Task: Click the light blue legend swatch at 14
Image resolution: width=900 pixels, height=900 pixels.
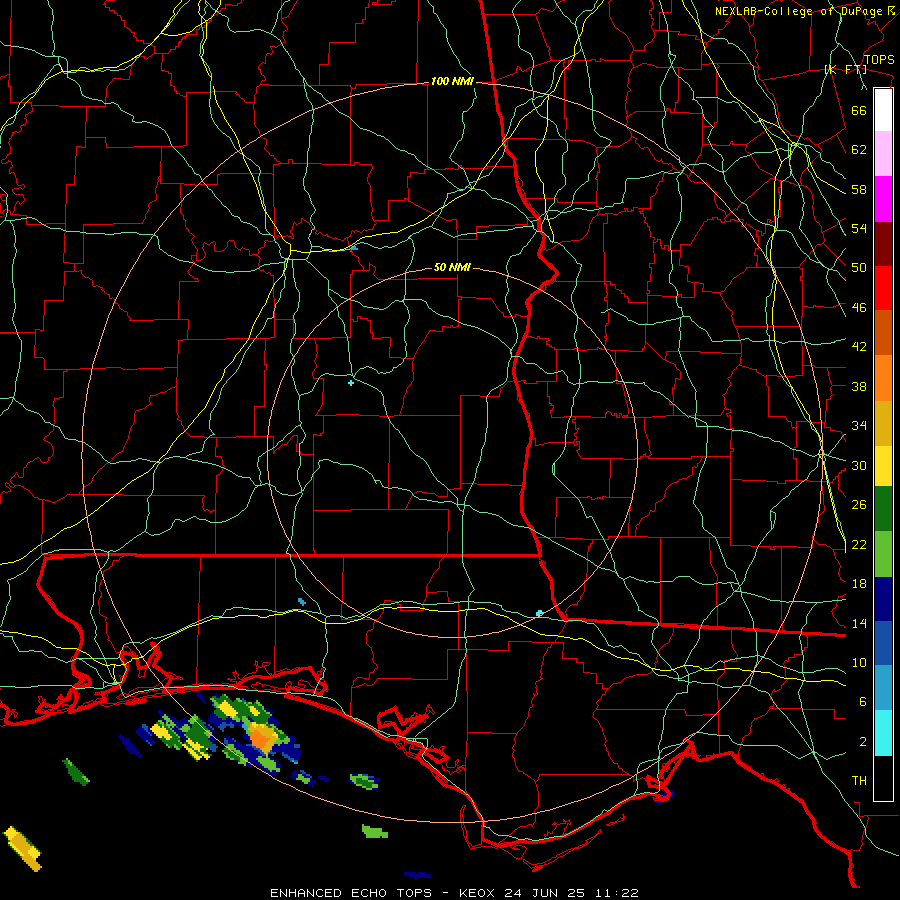Action: (x=883, y=688)
